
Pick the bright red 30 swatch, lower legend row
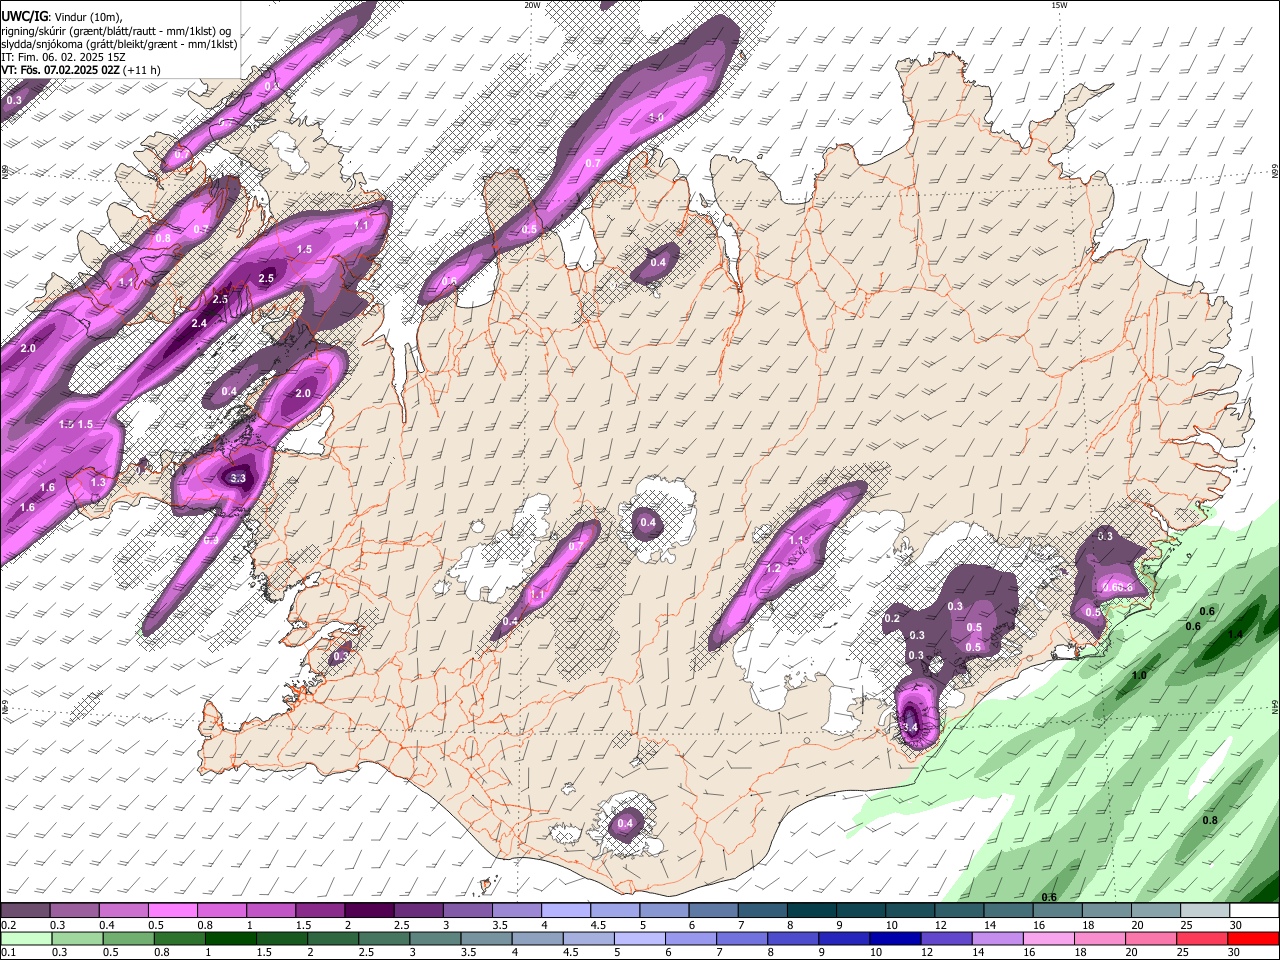1253,939
